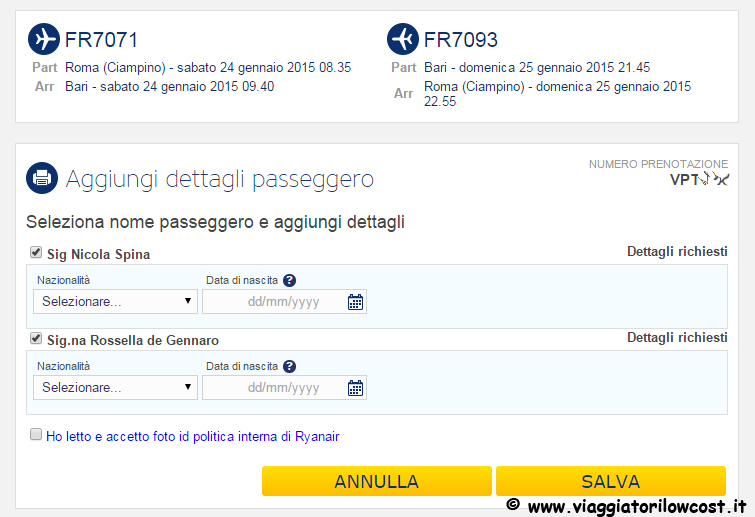
Task: Show help for Nicola Spina's Data di nascita
Action: [x=289, y=280]
